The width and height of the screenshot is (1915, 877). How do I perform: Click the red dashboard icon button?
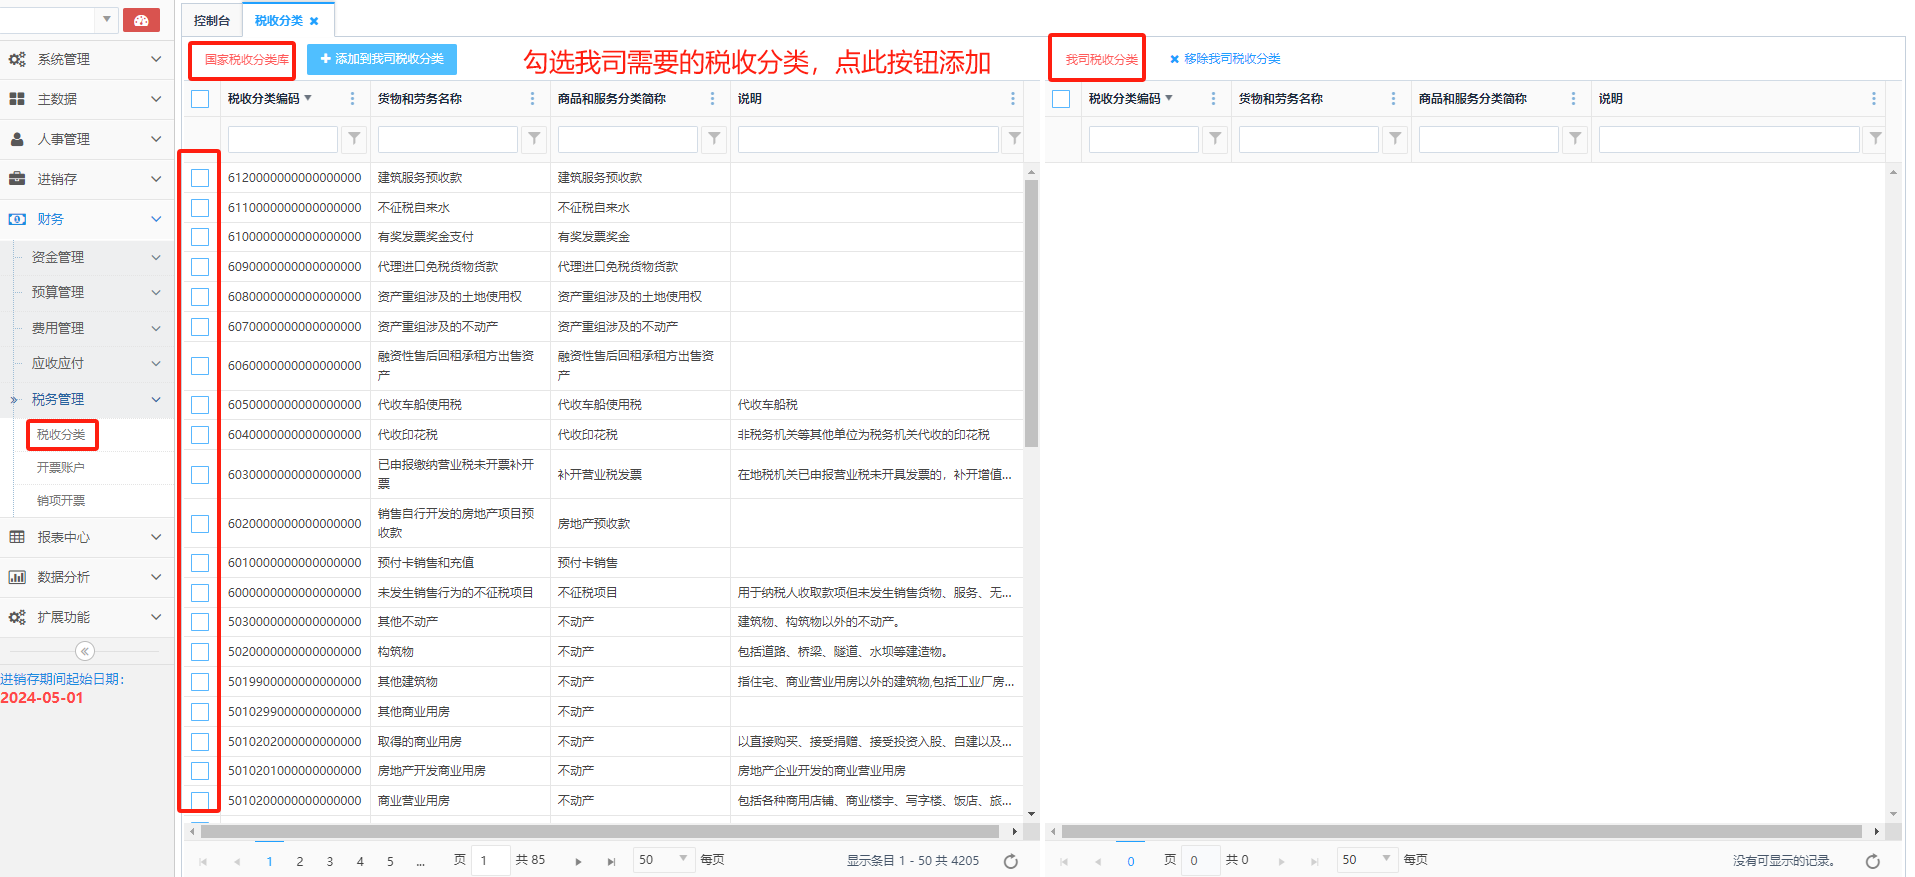tap(141, 20)
